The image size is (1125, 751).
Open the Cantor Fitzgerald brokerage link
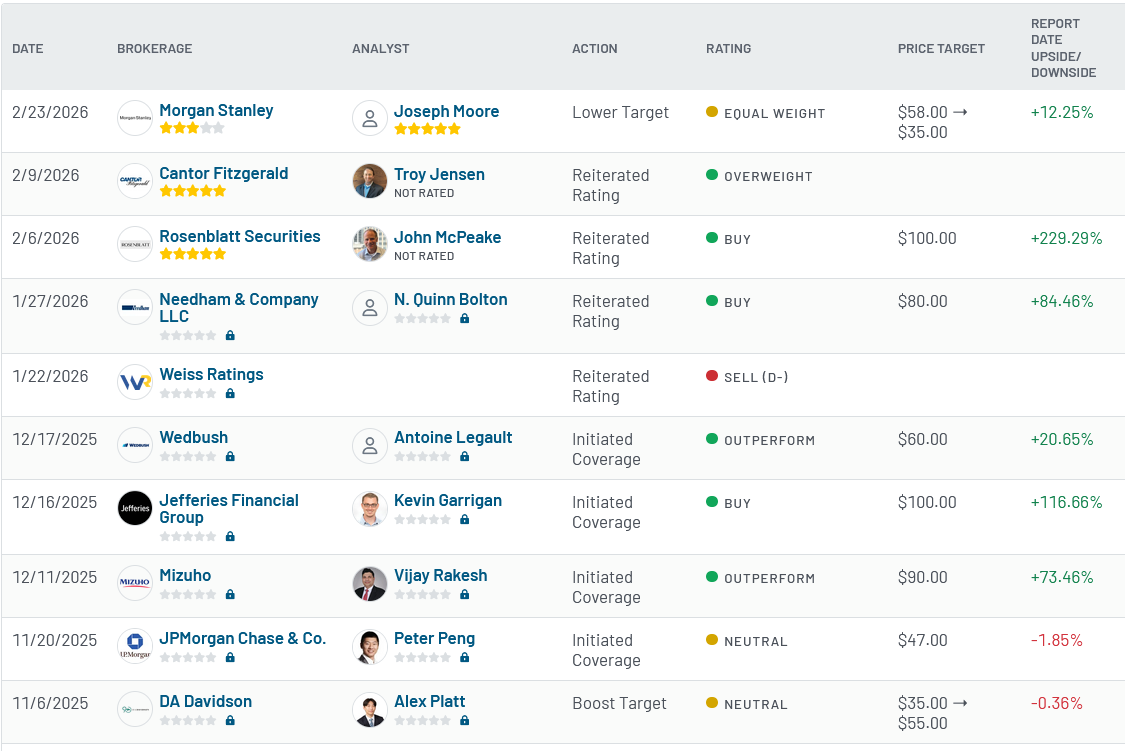click(224, 174)
